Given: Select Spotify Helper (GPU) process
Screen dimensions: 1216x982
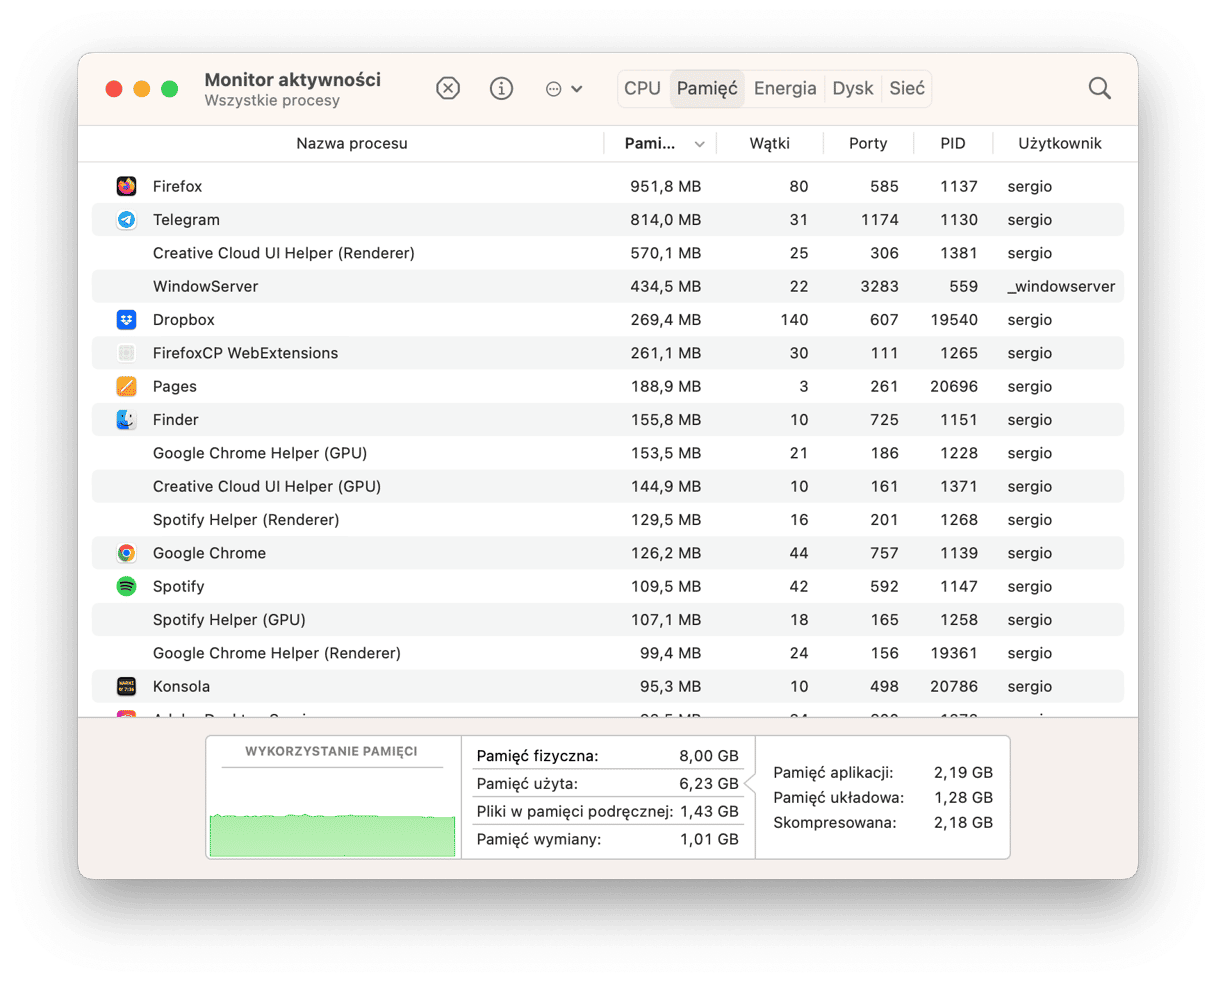Looking at the screenshot, I should (x=608, y=619).
